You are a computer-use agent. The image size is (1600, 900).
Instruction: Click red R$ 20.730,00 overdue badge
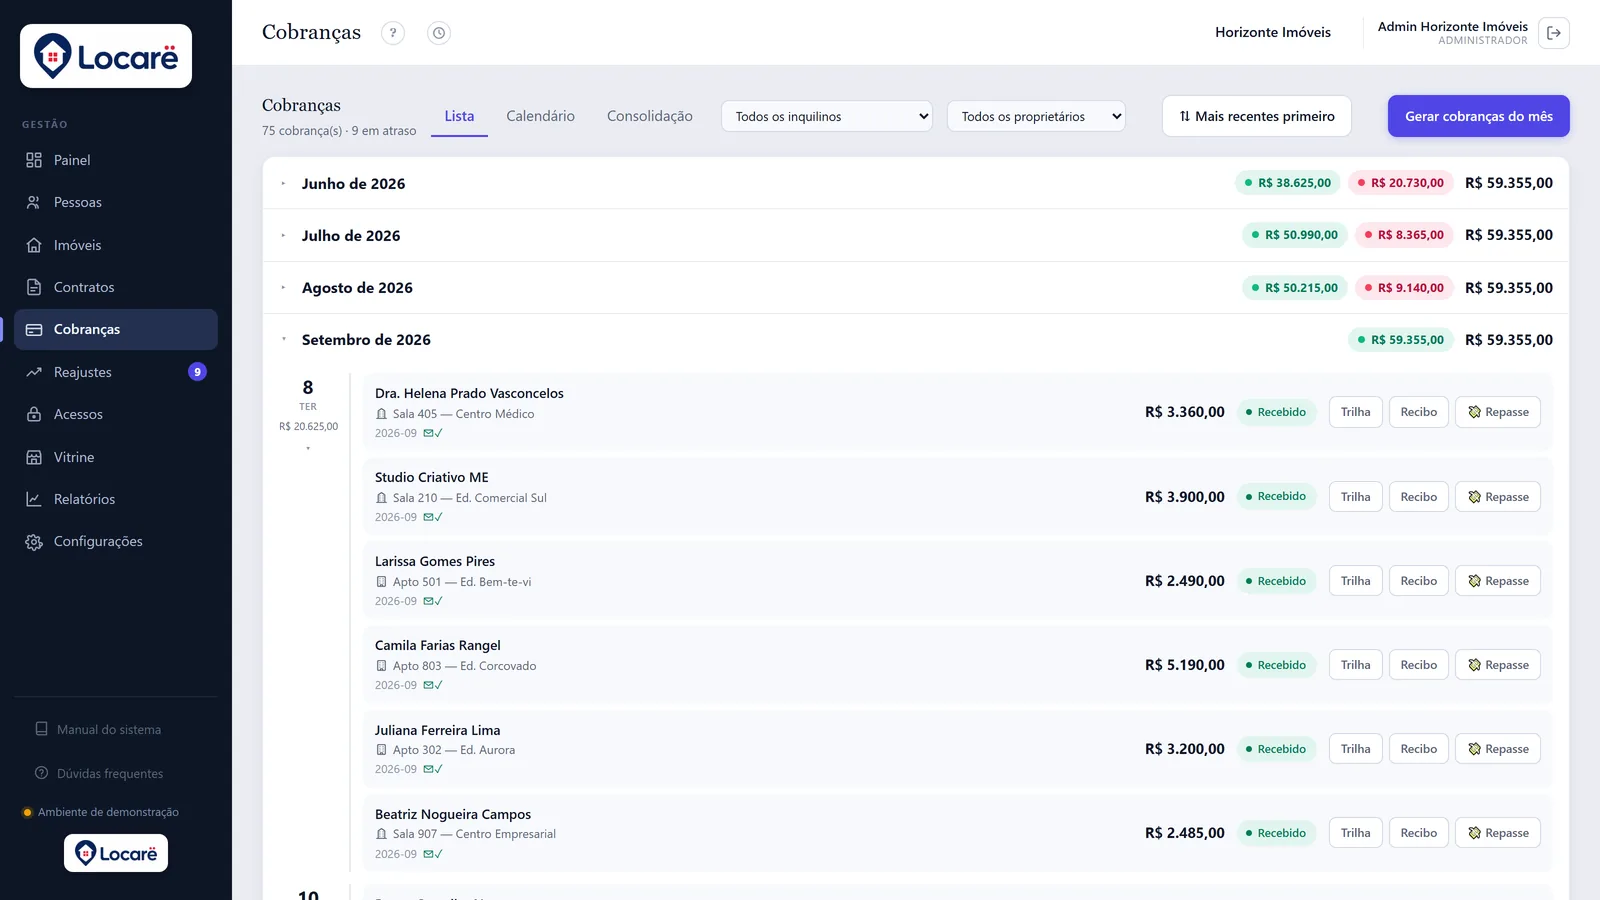click(1400, 183)
